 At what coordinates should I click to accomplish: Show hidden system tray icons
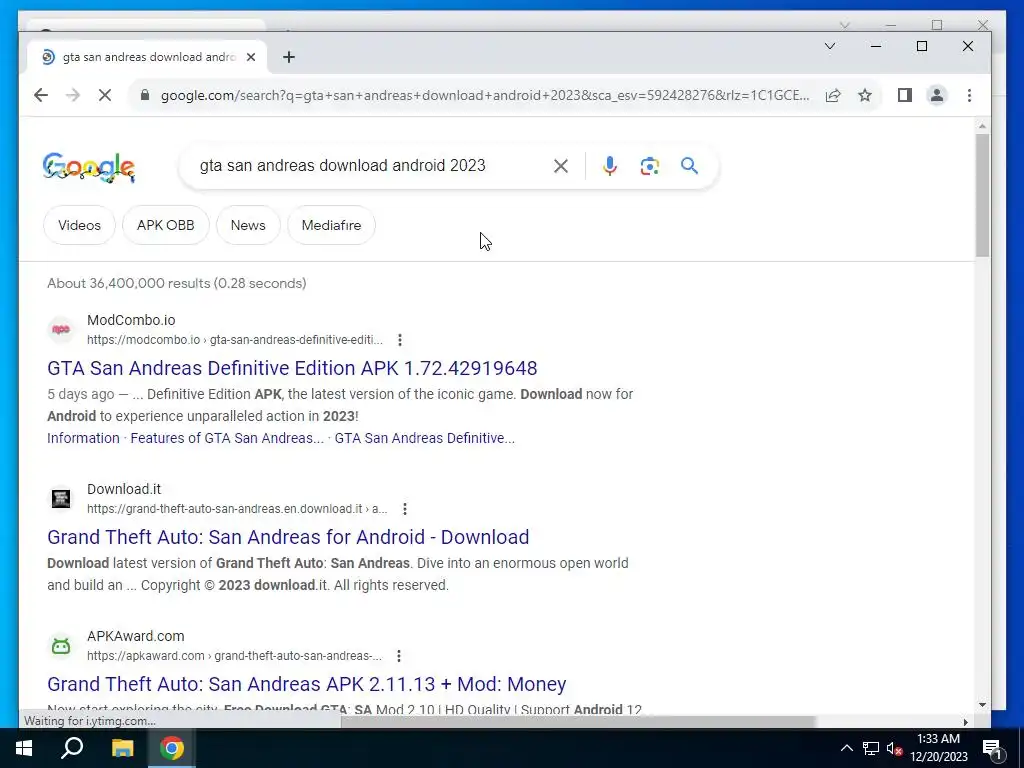pyautogui.click(x=846, y=748)
